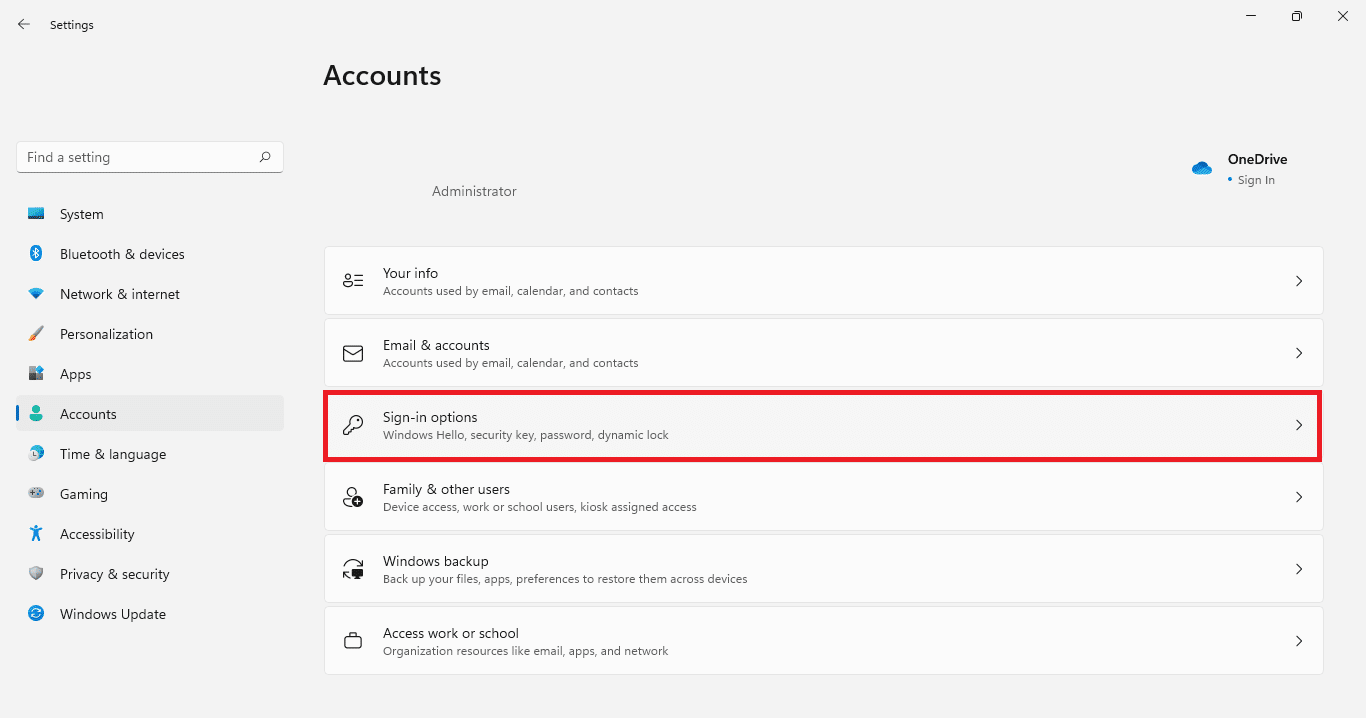
Task: Open the Gaming controller icon
Action: tap(36, 494)
